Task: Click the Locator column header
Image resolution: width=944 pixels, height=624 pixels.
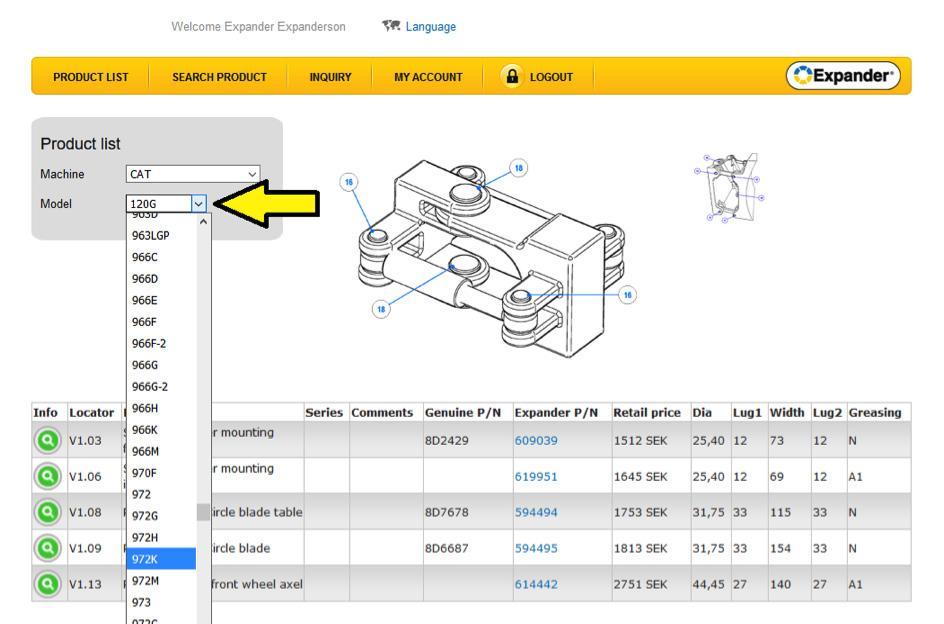Action: point(92,413)
